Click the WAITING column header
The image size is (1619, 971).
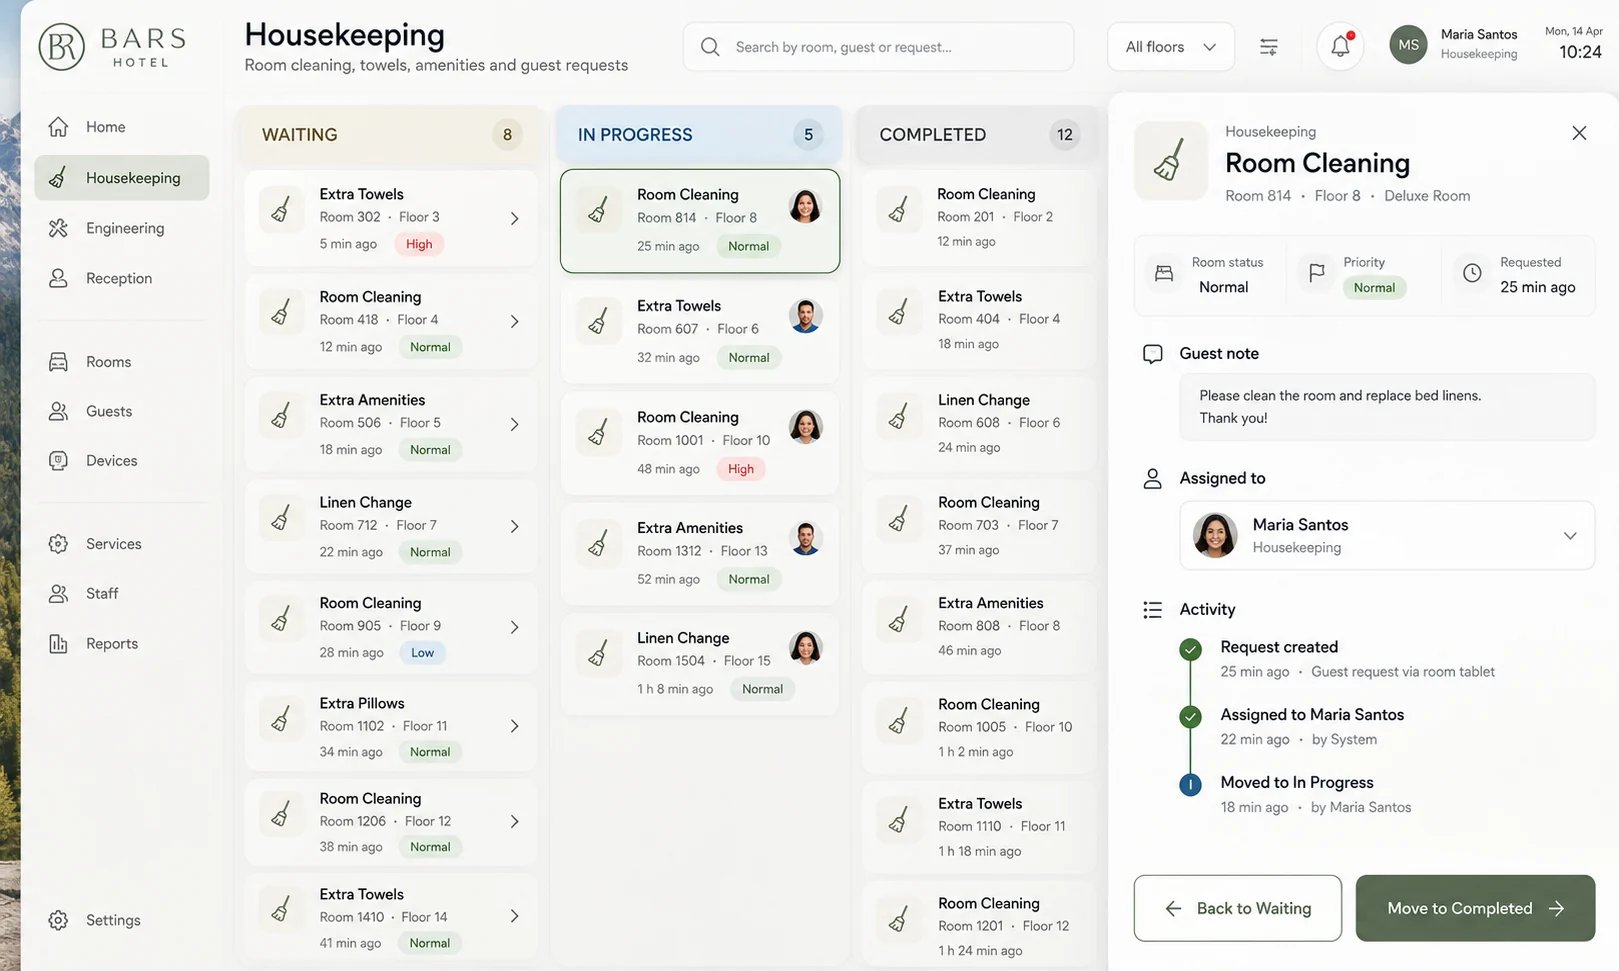pos(390,135)
